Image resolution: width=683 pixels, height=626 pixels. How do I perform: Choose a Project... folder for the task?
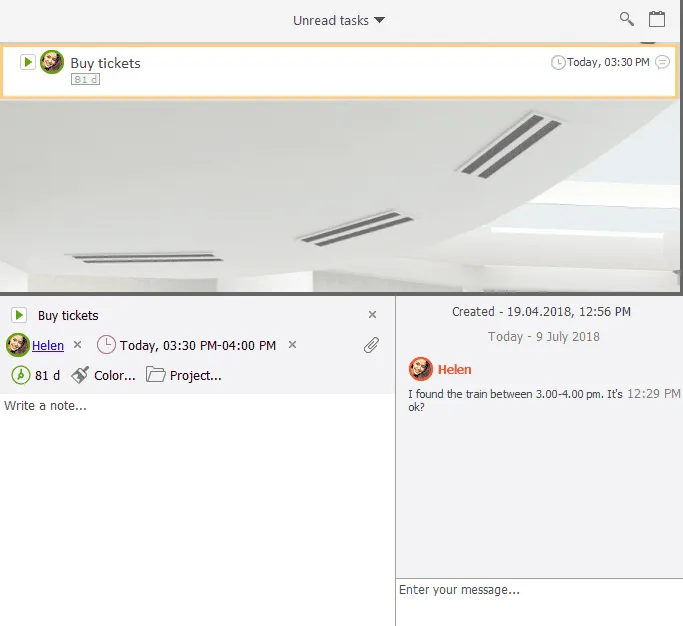click(x=183, y=375)
